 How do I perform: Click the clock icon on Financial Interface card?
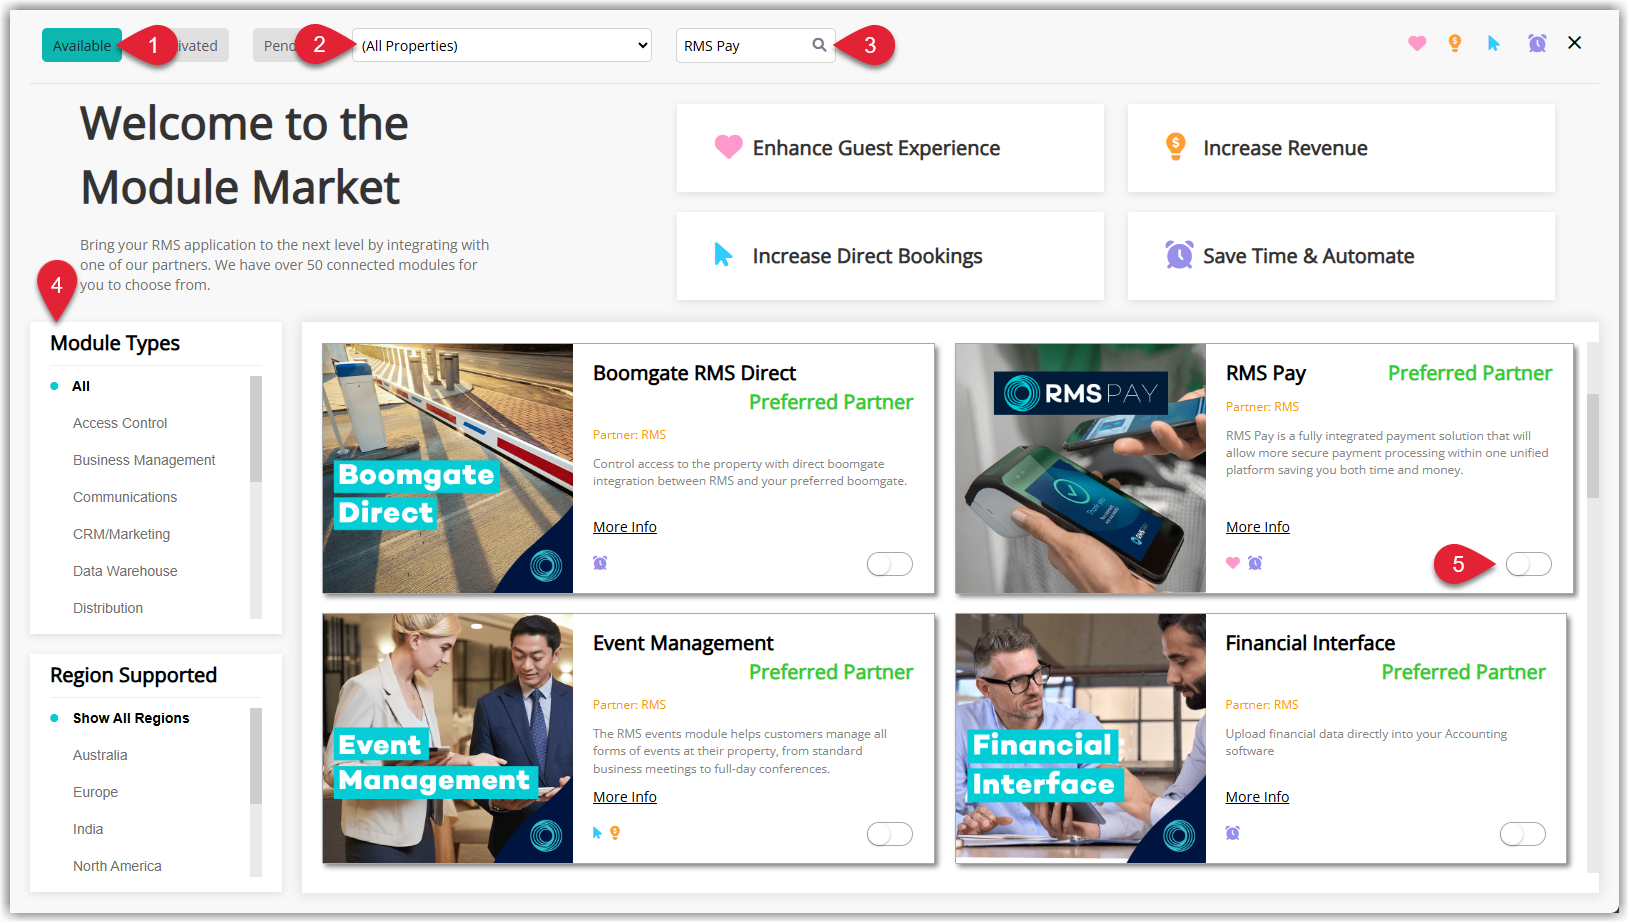pos(1233,833)
